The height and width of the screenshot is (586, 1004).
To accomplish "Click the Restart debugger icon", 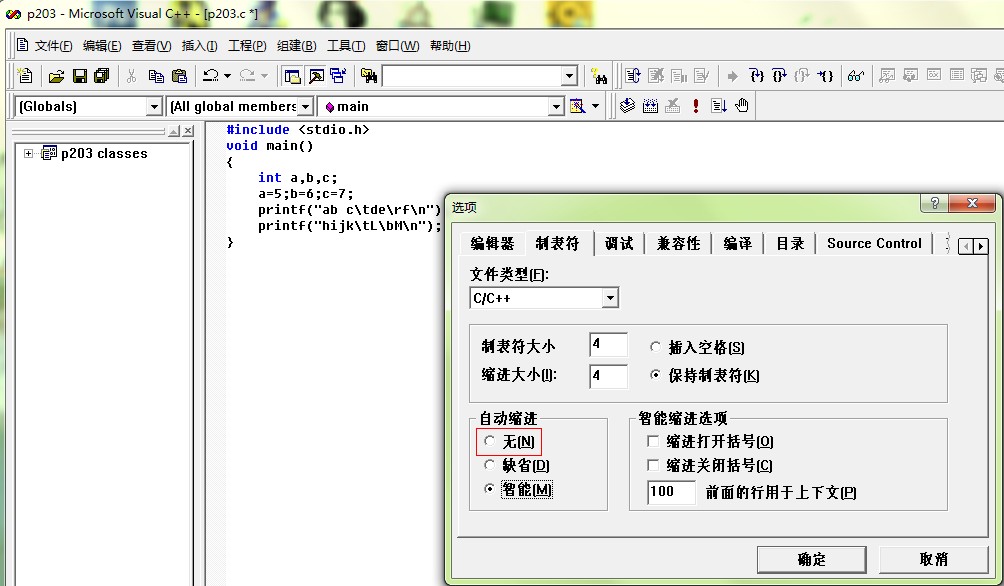I will coord(633,76).
